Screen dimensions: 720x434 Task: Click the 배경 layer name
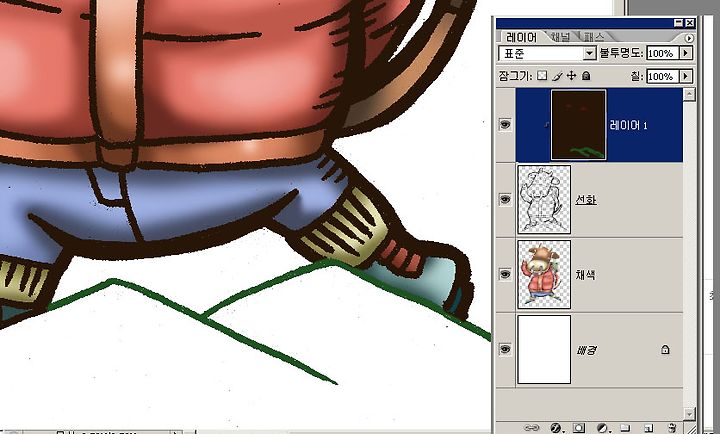coord(586,350)
